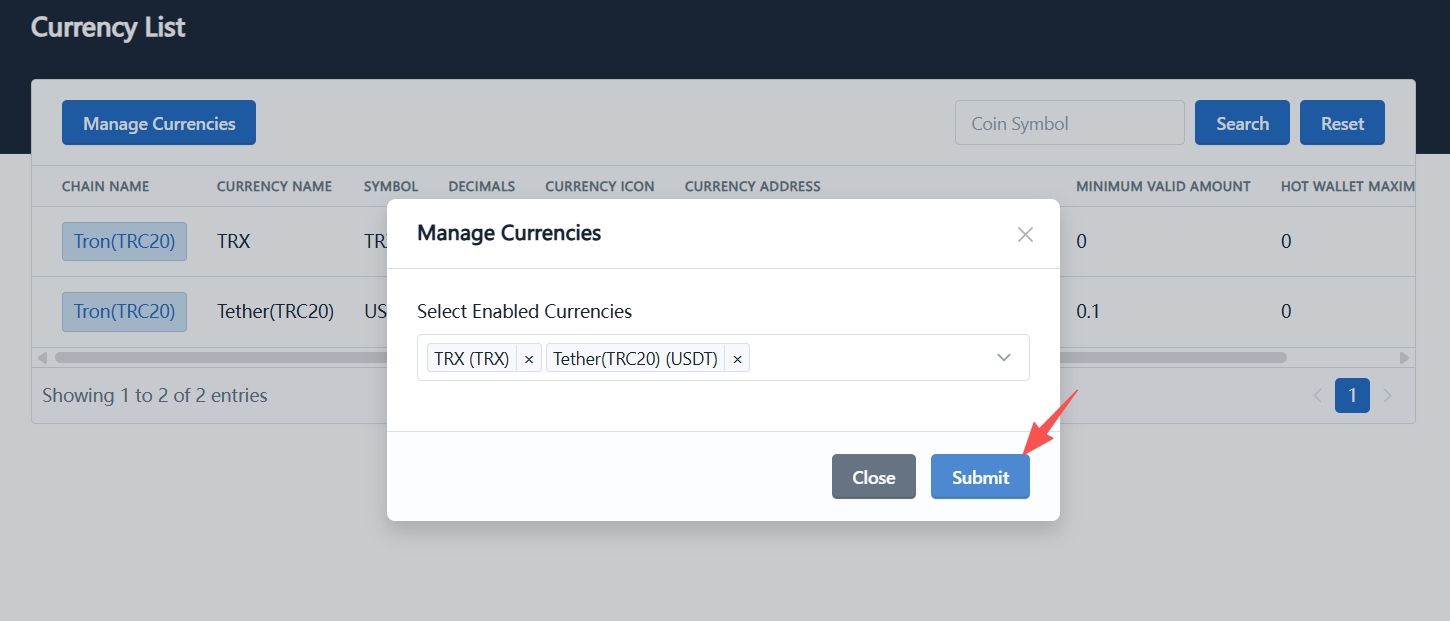The image size is (1450, 621).
Task: Click the left scroll arrow of the table
Action: coord(41,356)
